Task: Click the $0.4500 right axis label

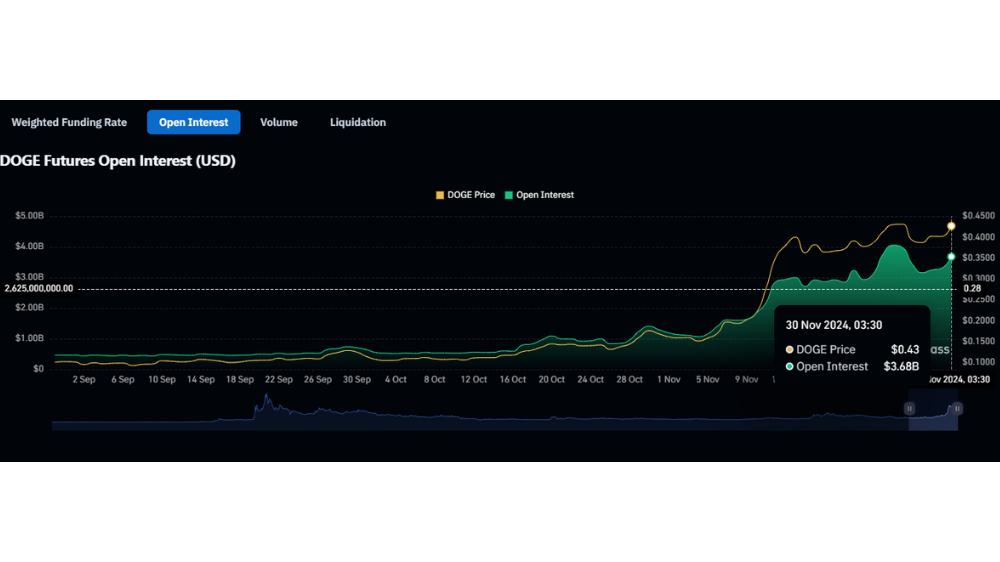Action: coord(978,216)
